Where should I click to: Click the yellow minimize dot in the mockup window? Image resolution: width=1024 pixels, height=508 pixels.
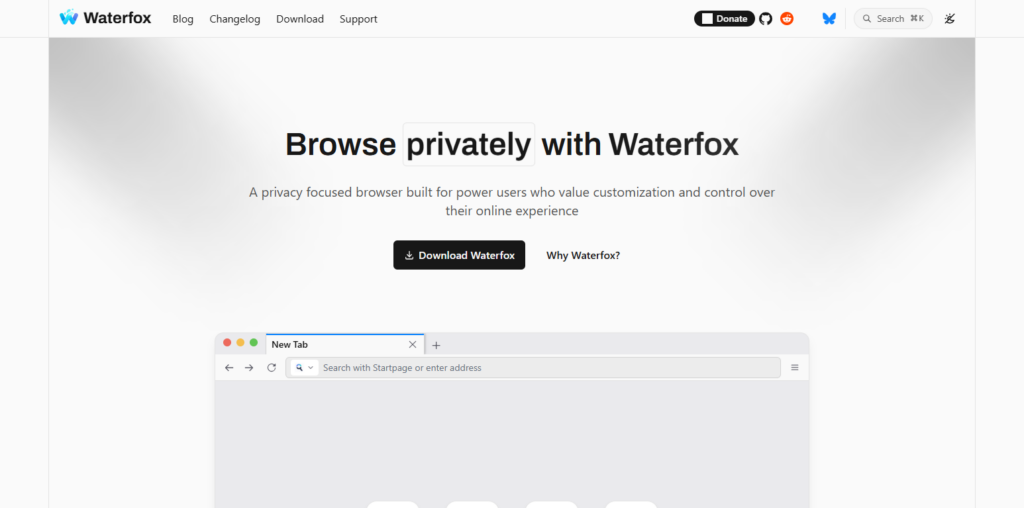pyautogui.click(x=240, y=343)
